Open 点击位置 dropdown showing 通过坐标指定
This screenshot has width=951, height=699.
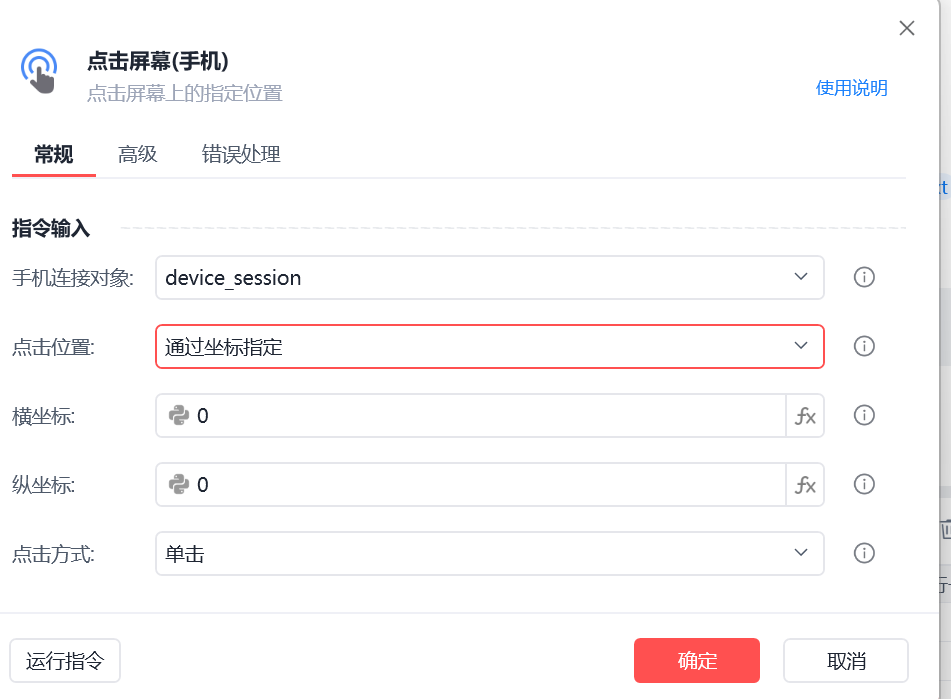pyautogui.click(x=489, y=347)
